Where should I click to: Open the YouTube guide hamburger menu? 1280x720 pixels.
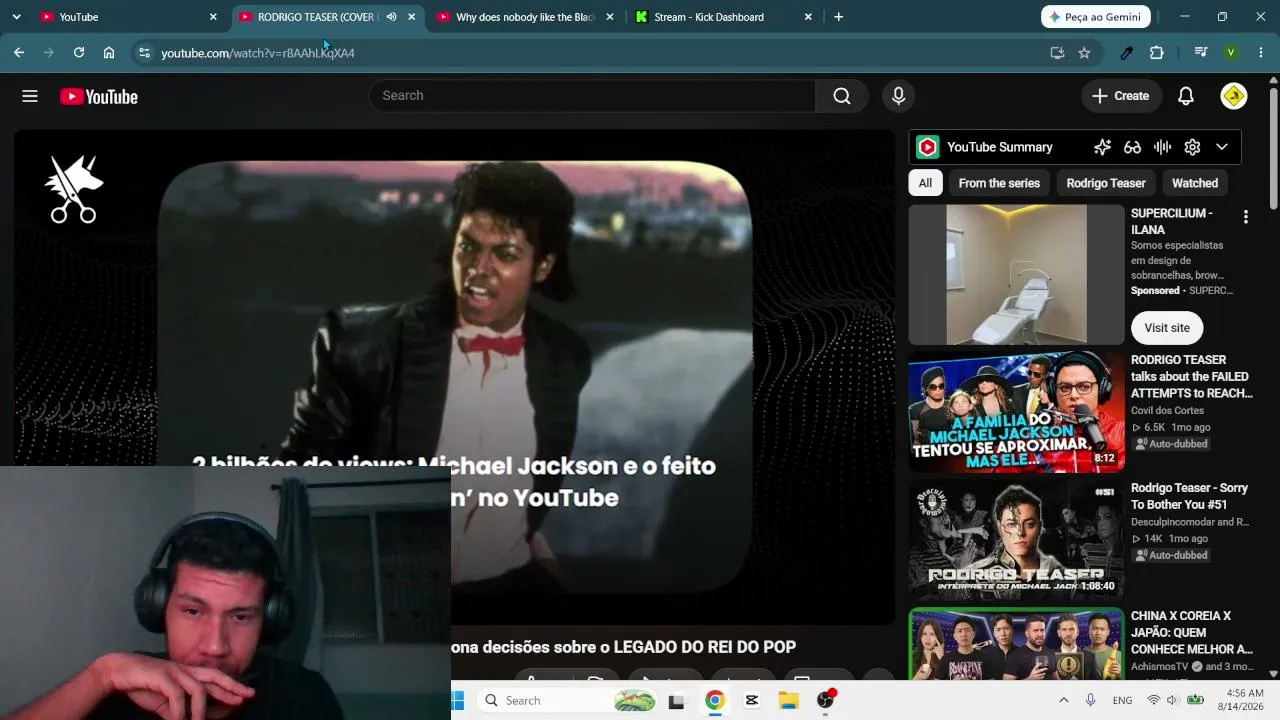click(30, 96)
